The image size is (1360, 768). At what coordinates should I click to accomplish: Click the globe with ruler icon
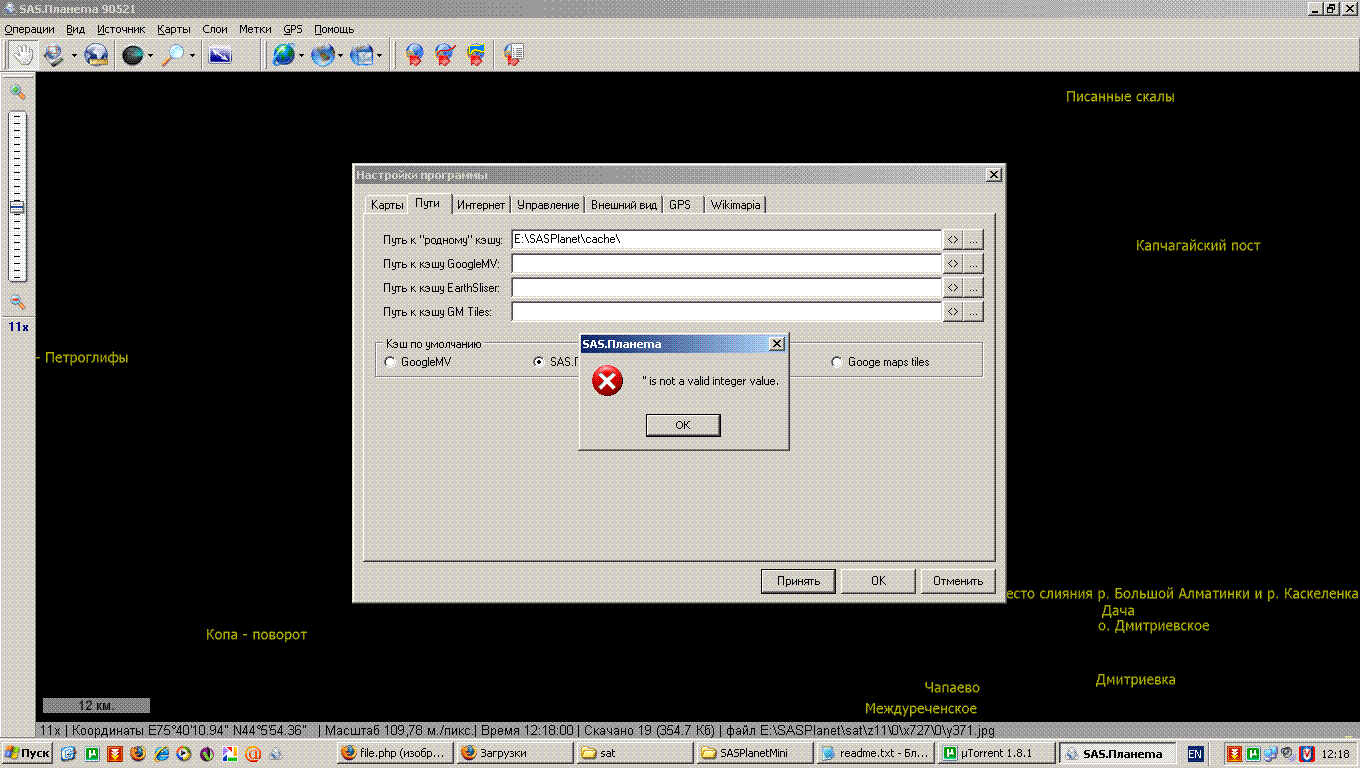pyautogui.click(x=96, y=56)
